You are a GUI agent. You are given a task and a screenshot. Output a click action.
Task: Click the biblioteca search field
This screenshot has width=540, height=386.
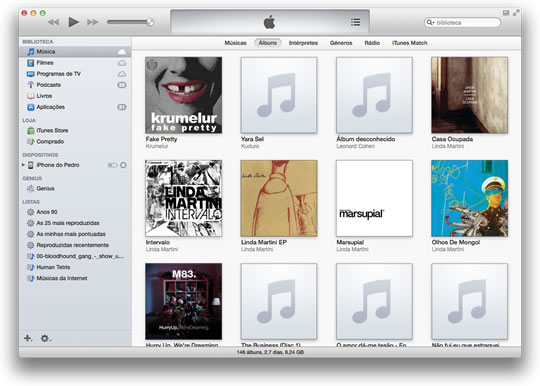[x=463, y=22]
